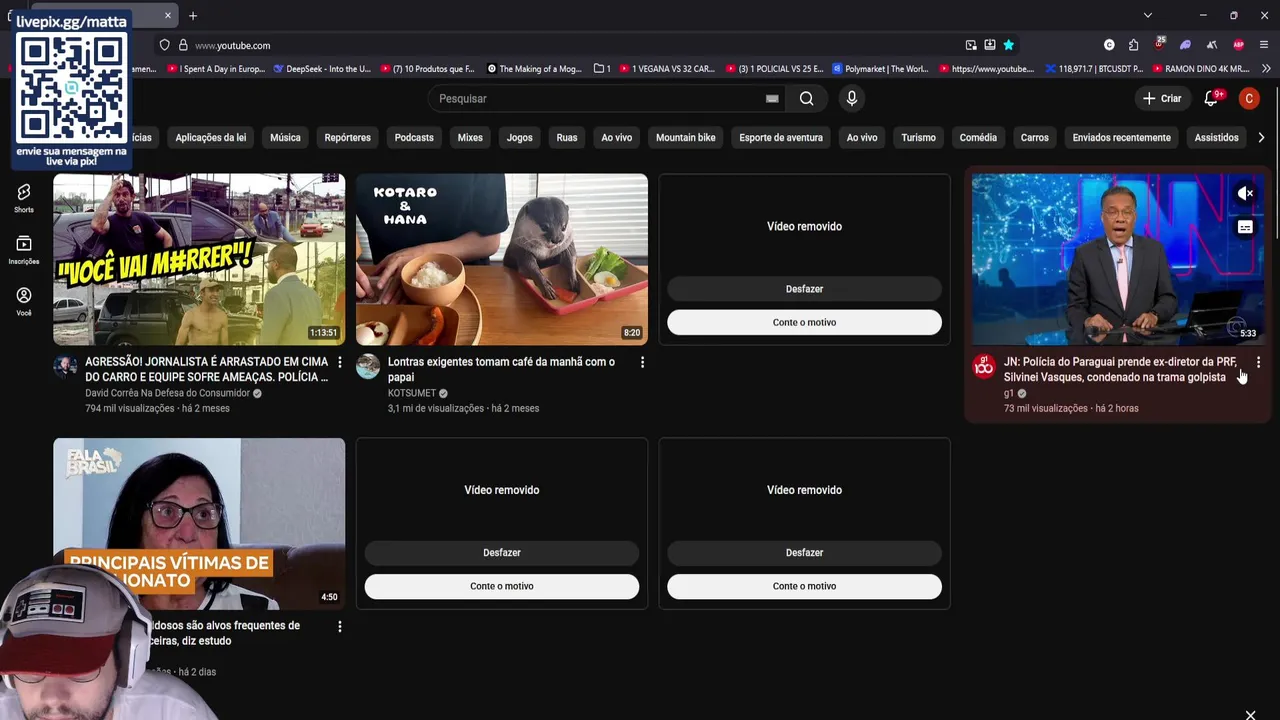Click Conte o motivo on top-row removed video

[804, 322]
